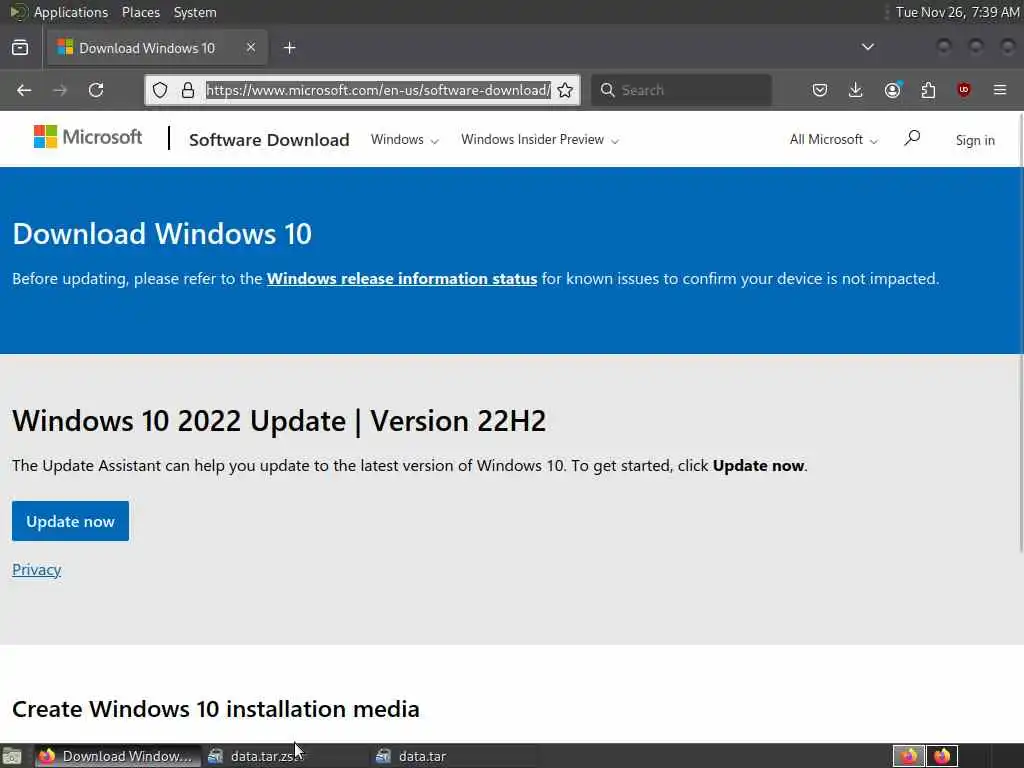Image resolution: width=1024 pixels, height=768 pixels.
Task: Open the Pocket save icon
Action: pyautogui.click(x=820, y=90)
